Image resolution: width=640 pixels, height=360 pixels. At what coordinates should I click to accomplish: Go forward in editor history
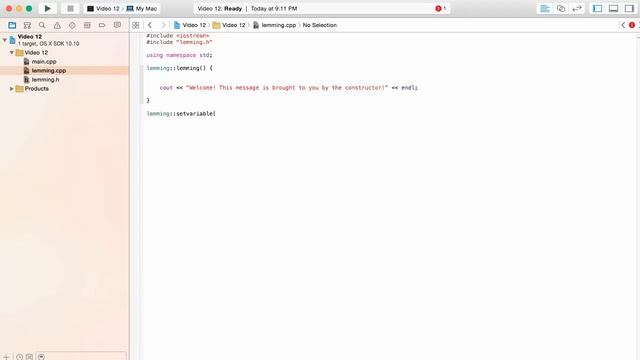[163, 25]
